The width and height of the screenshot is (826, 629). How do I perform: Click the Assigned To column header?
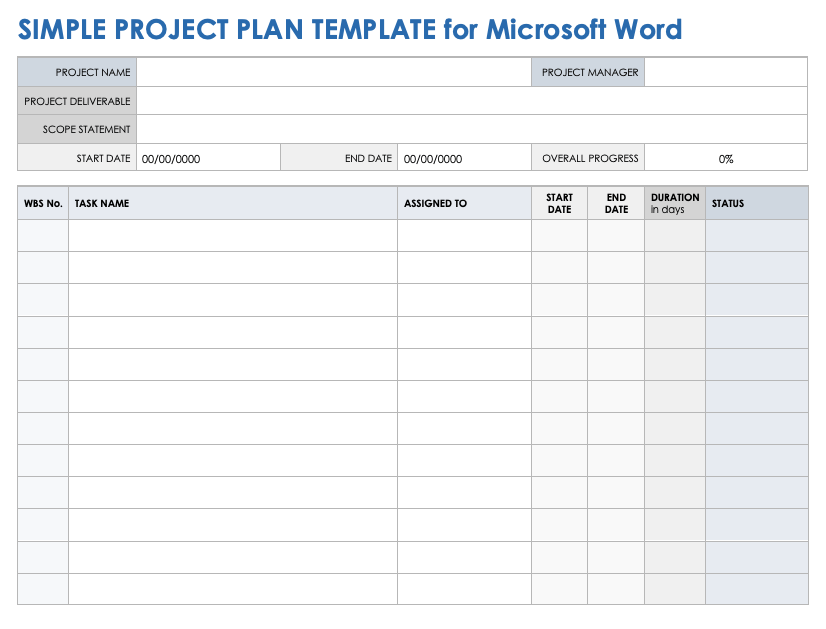click(435, 204)
